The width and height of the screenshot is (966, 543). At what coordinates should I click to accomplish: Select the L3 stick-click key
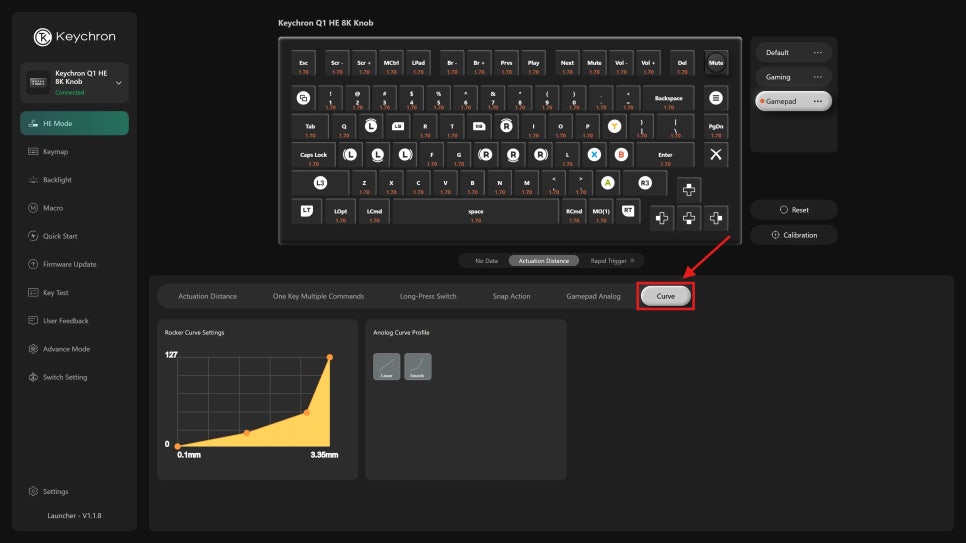pos(320,182)
